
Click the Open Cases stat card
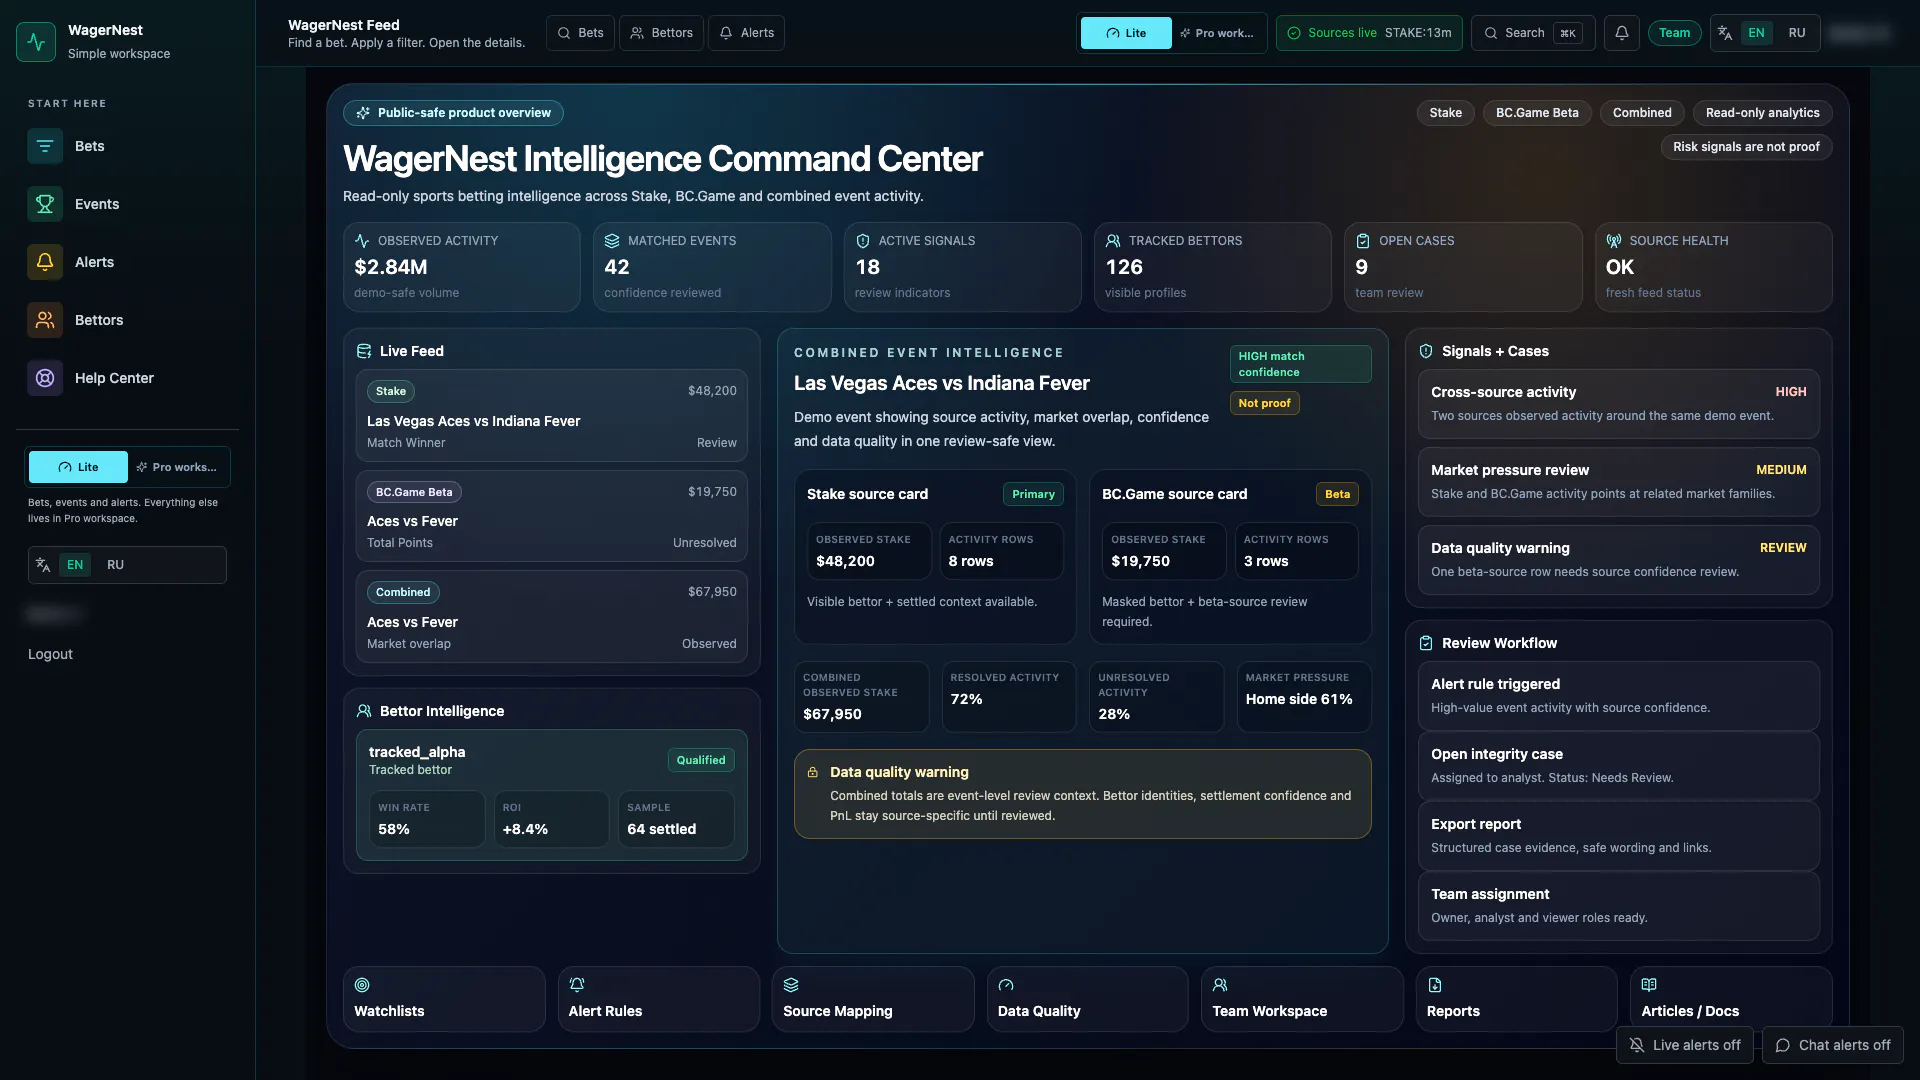point(1463,267)
